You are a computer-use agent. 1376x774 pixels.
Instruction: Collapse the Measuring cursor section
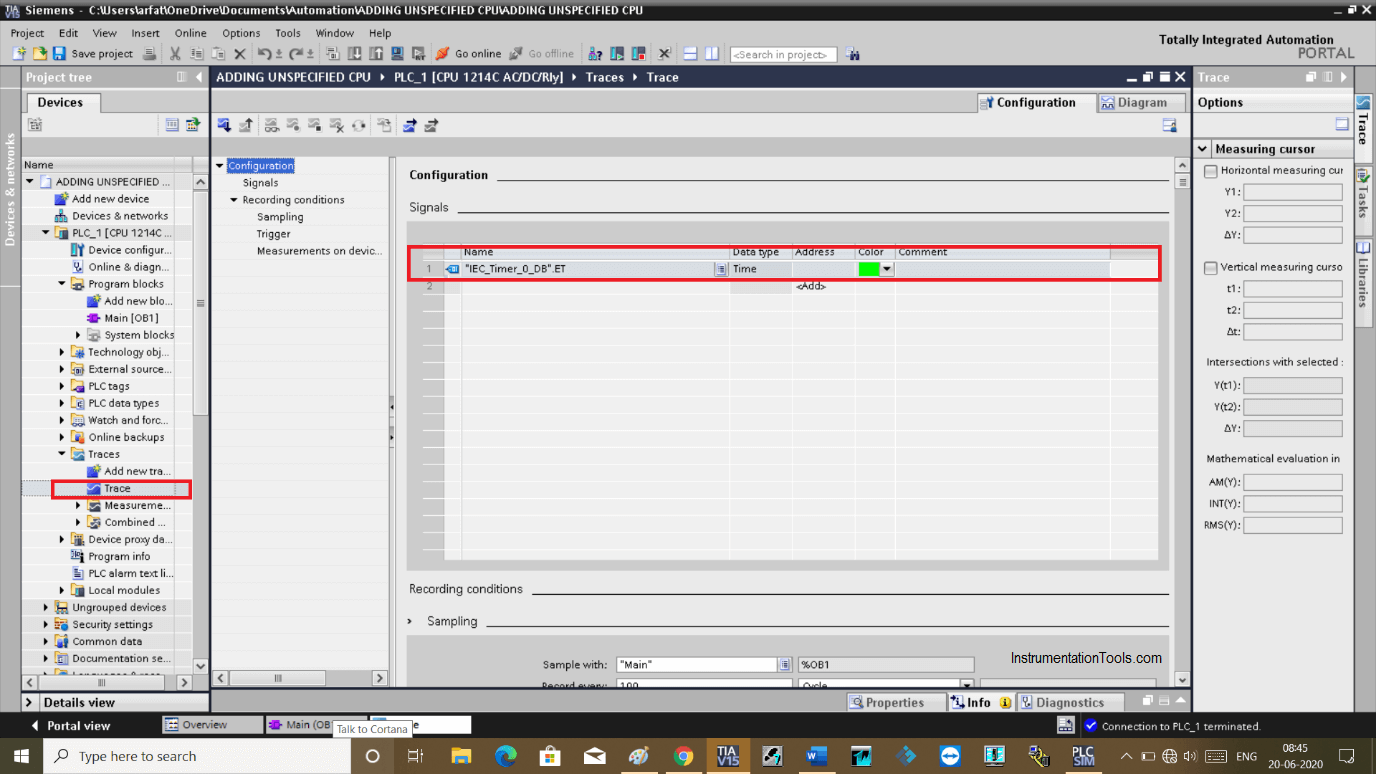pos(1204,149)
